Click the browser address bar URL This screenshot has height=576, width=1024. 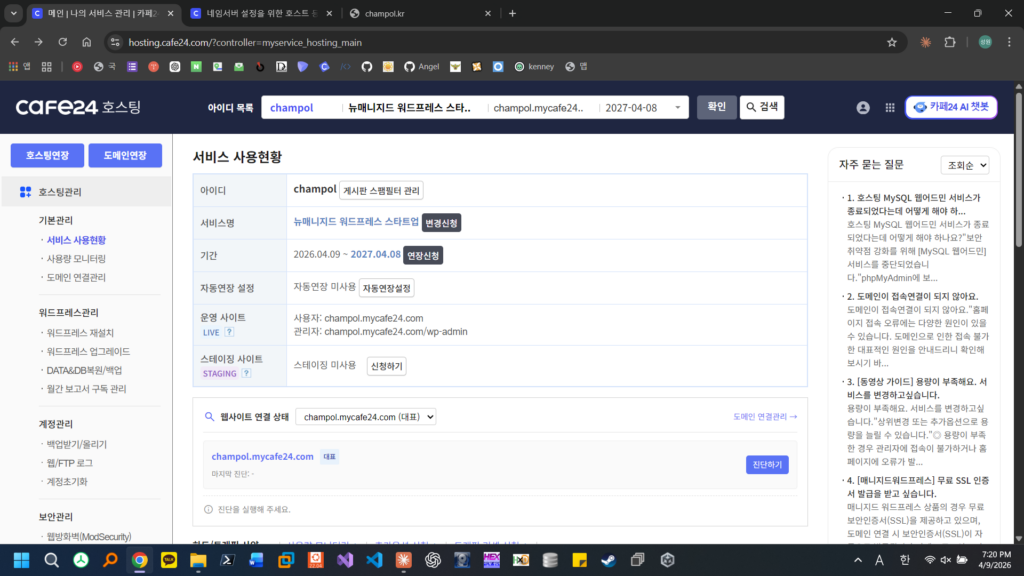(x=245, y=42)
